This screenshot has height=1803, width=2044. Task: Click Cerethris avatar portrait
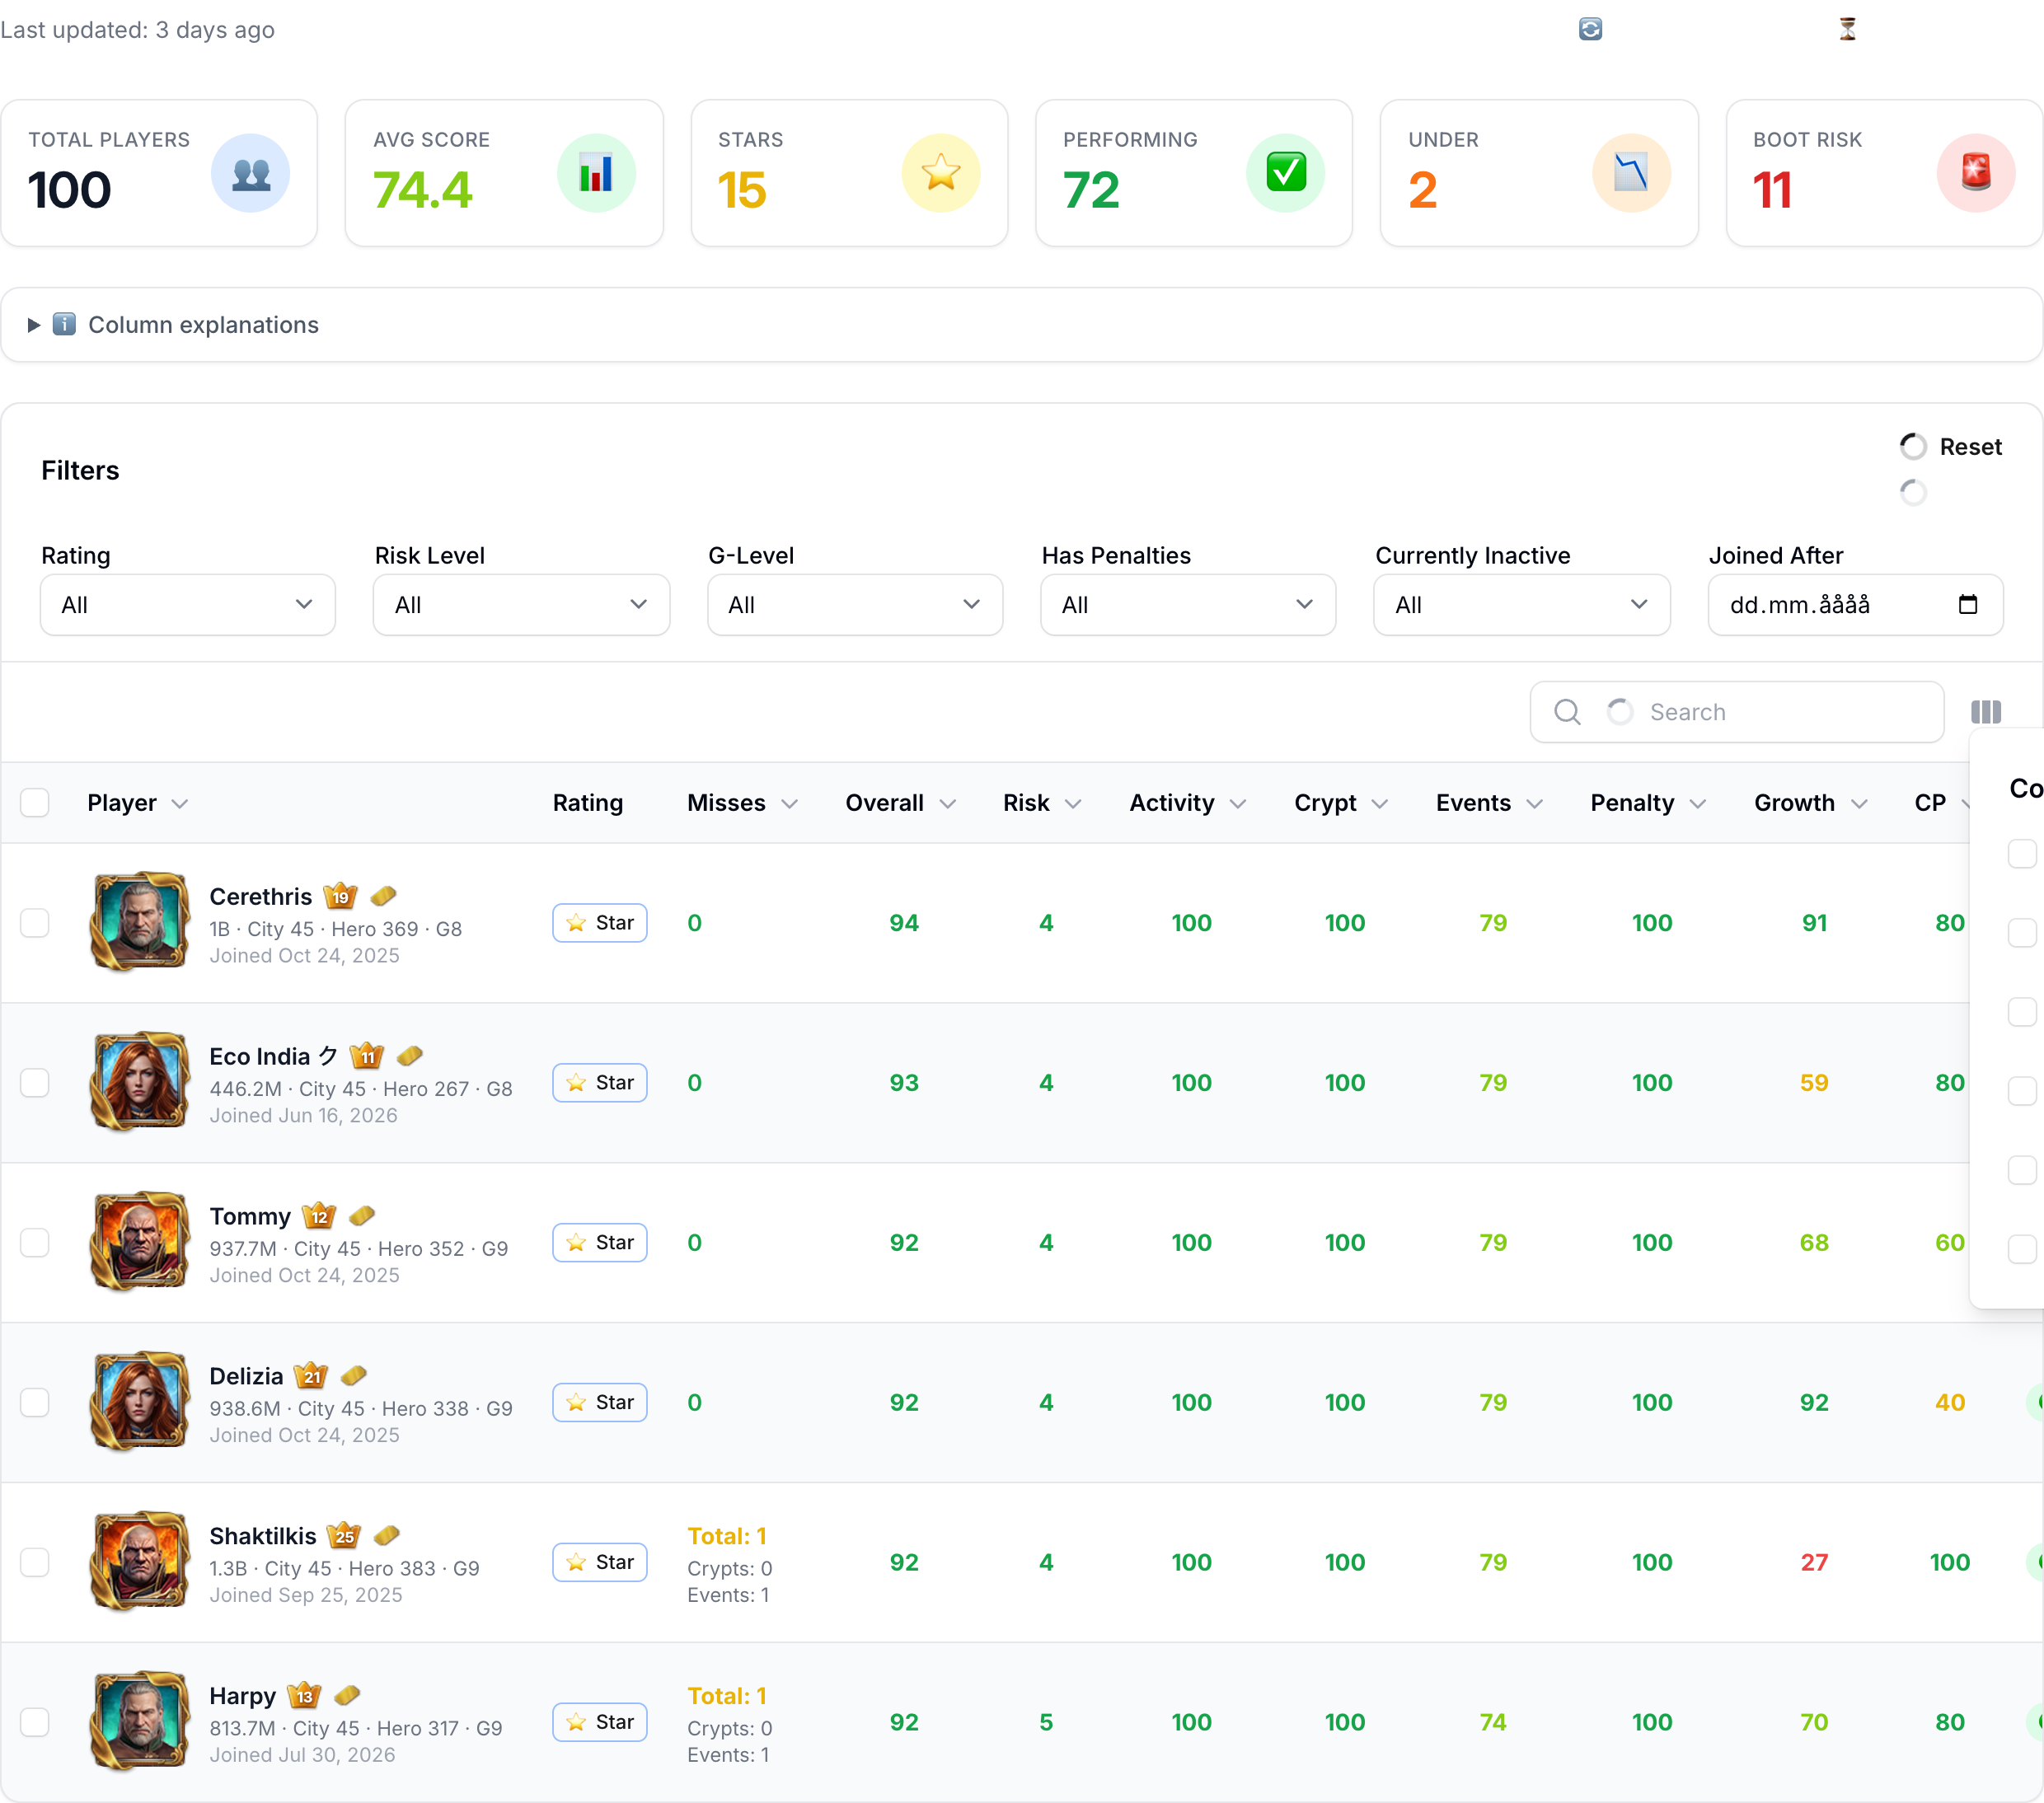click(140, 922)
